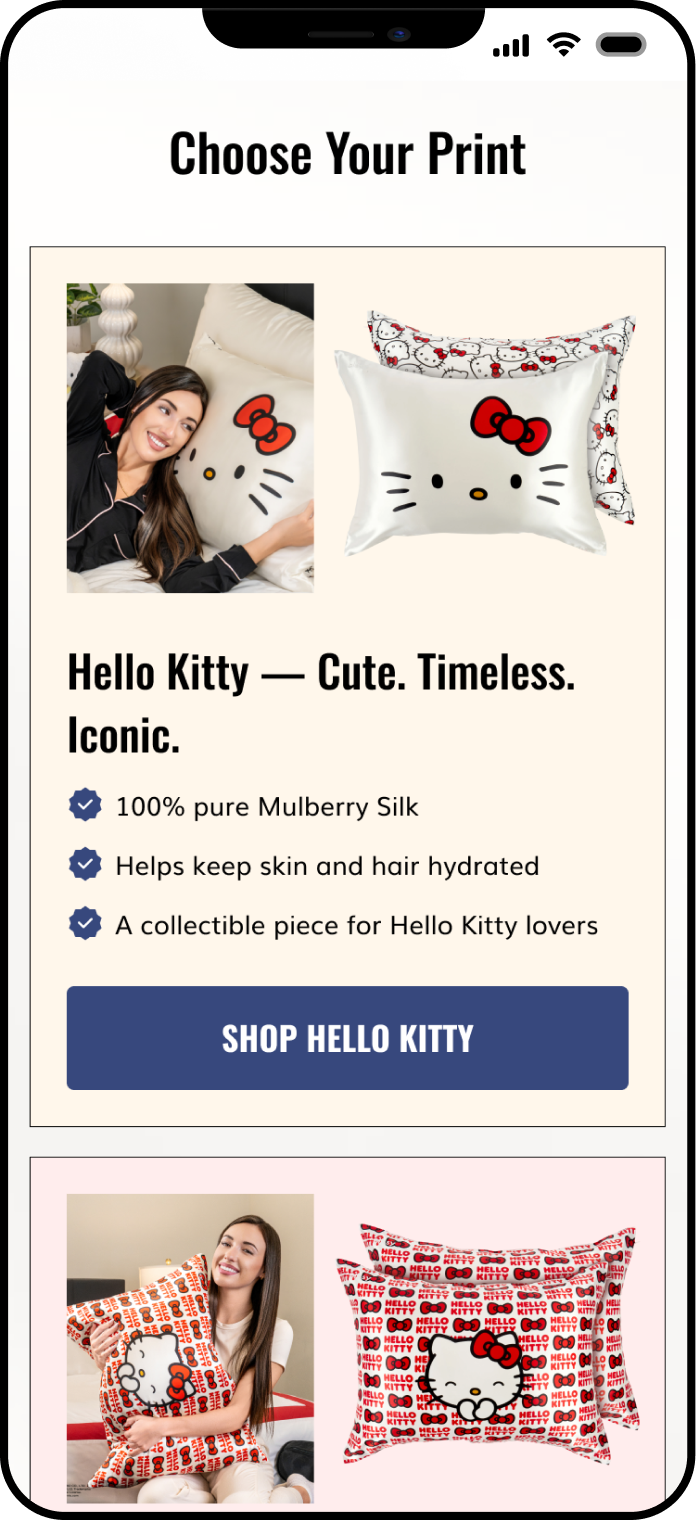696x1520 pixels.
Task: Click the red bow on the white pillowcase
Action: [x=510, y=424]
